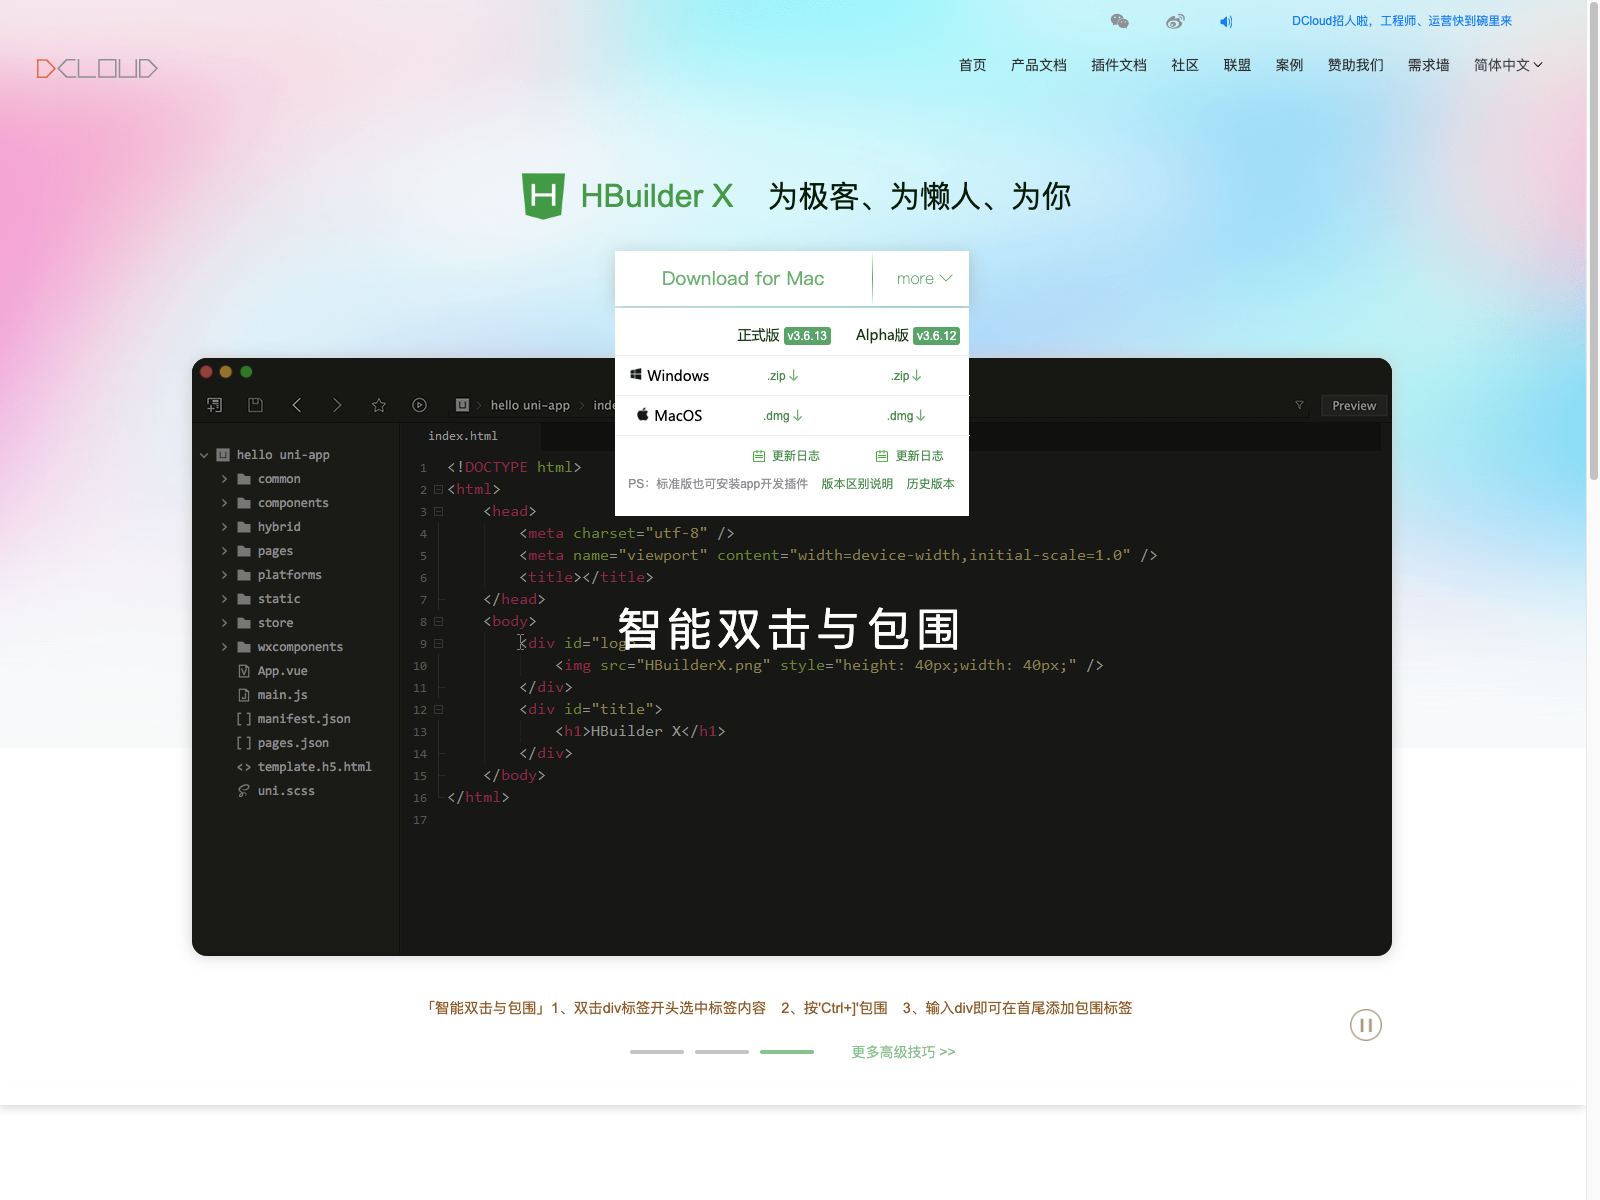Open manifest.json in file tree
The image size is (1600, 1200).
tap(303, 719)
